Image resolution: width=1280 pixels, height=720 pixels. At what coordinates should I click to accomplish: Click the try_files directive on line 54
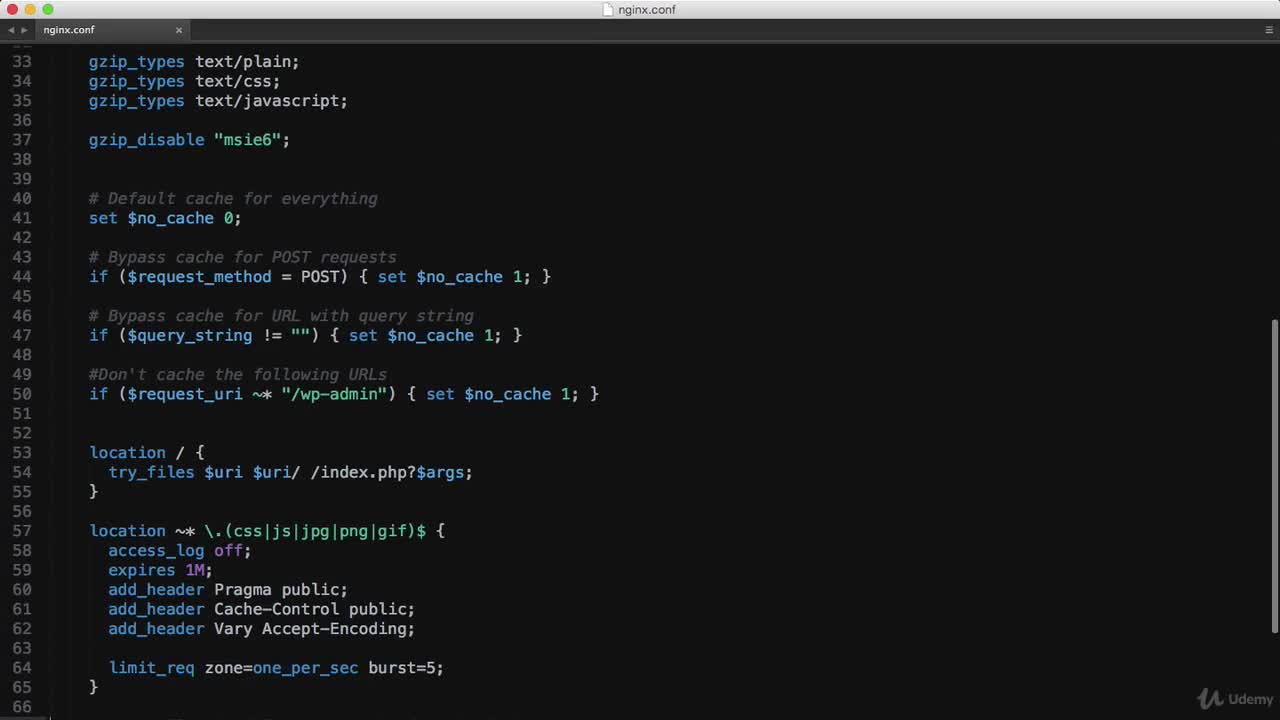pos(151,472)
